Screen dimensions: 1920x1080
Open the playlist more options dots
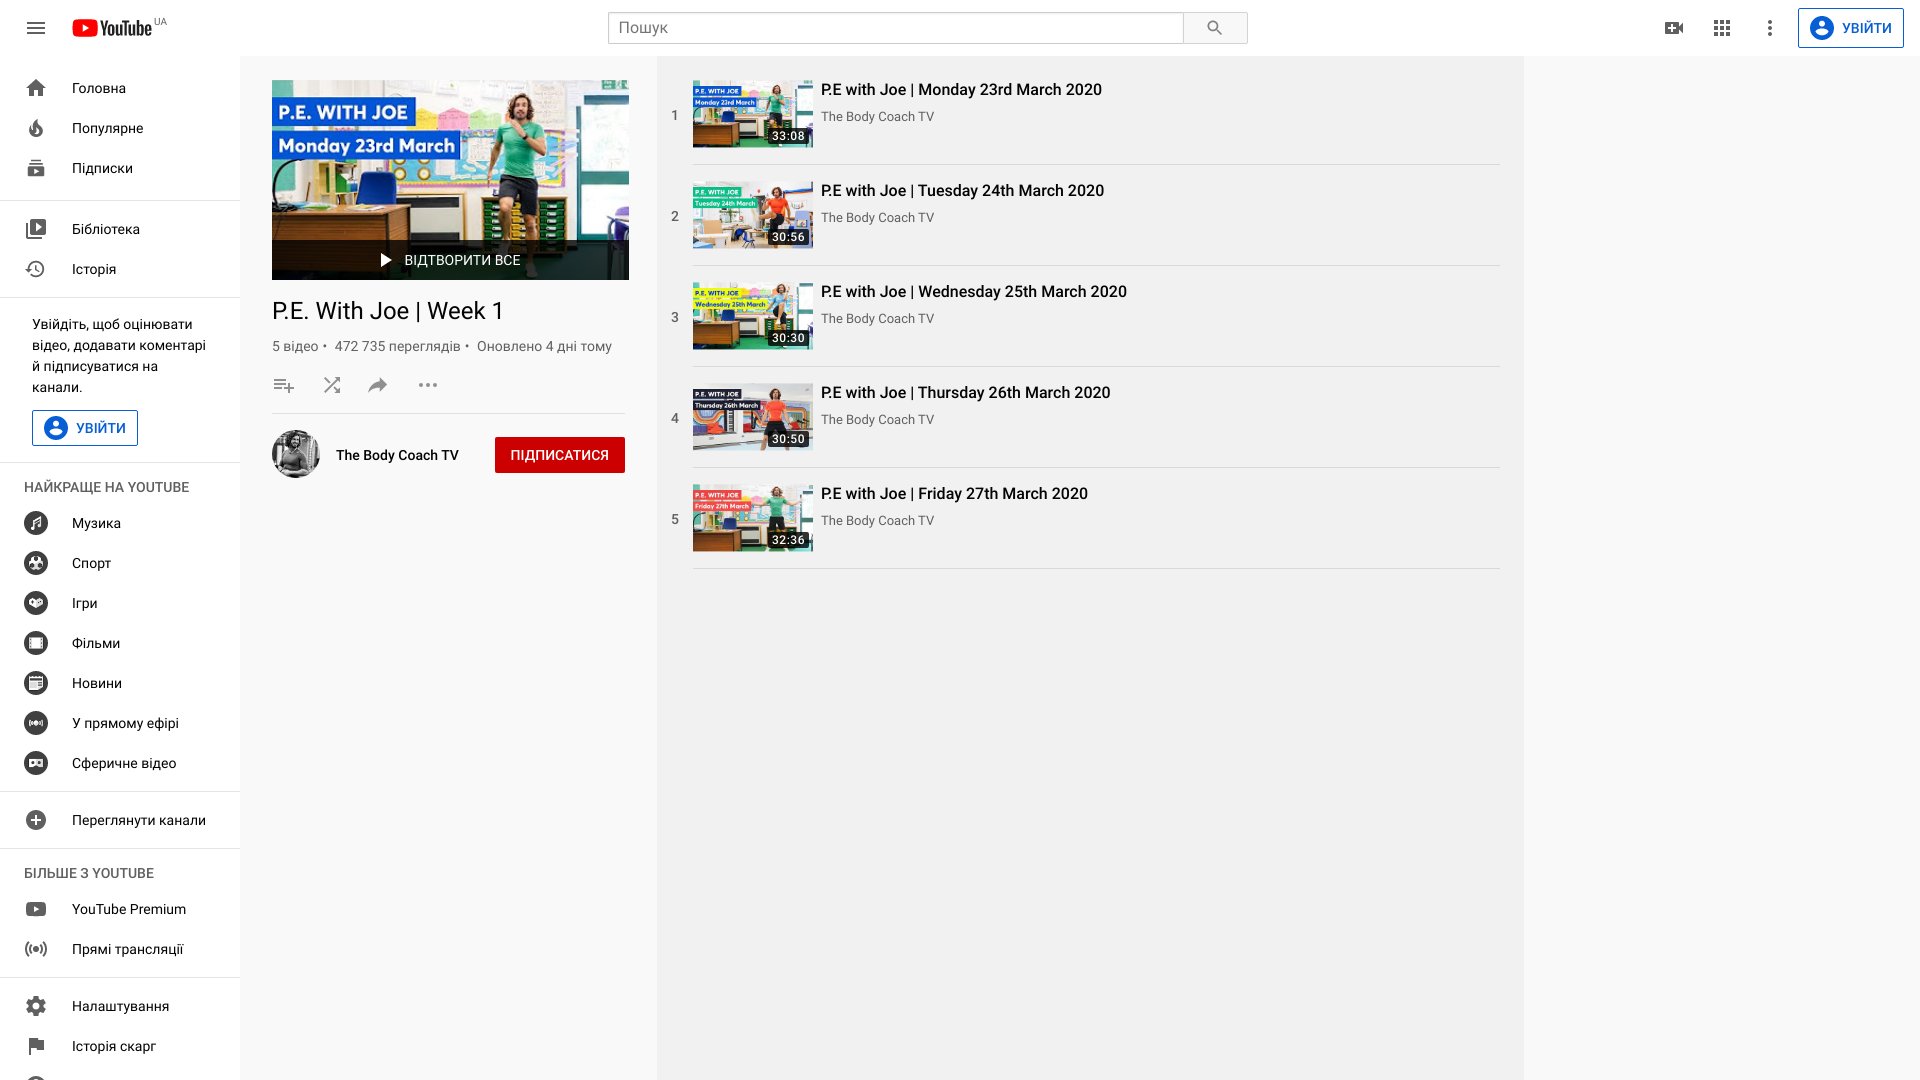click(x=428, y=385)
